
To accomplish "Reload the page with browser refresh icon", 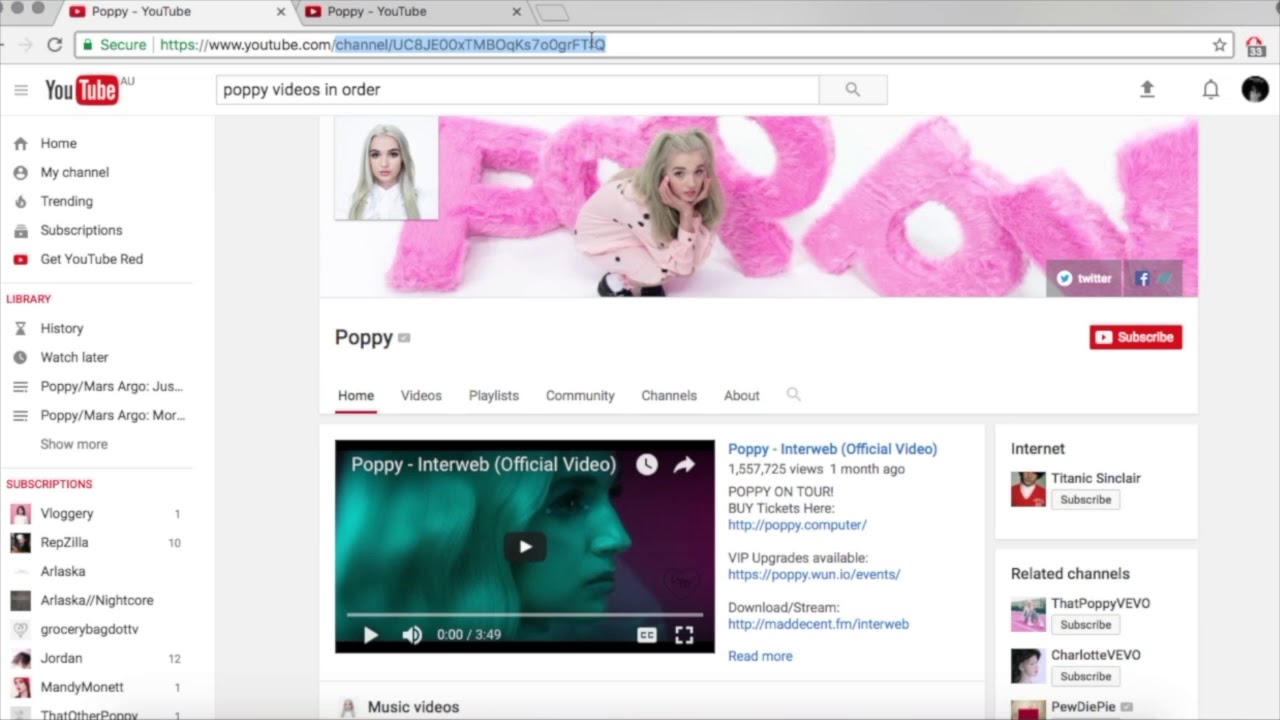I will 55,44.
